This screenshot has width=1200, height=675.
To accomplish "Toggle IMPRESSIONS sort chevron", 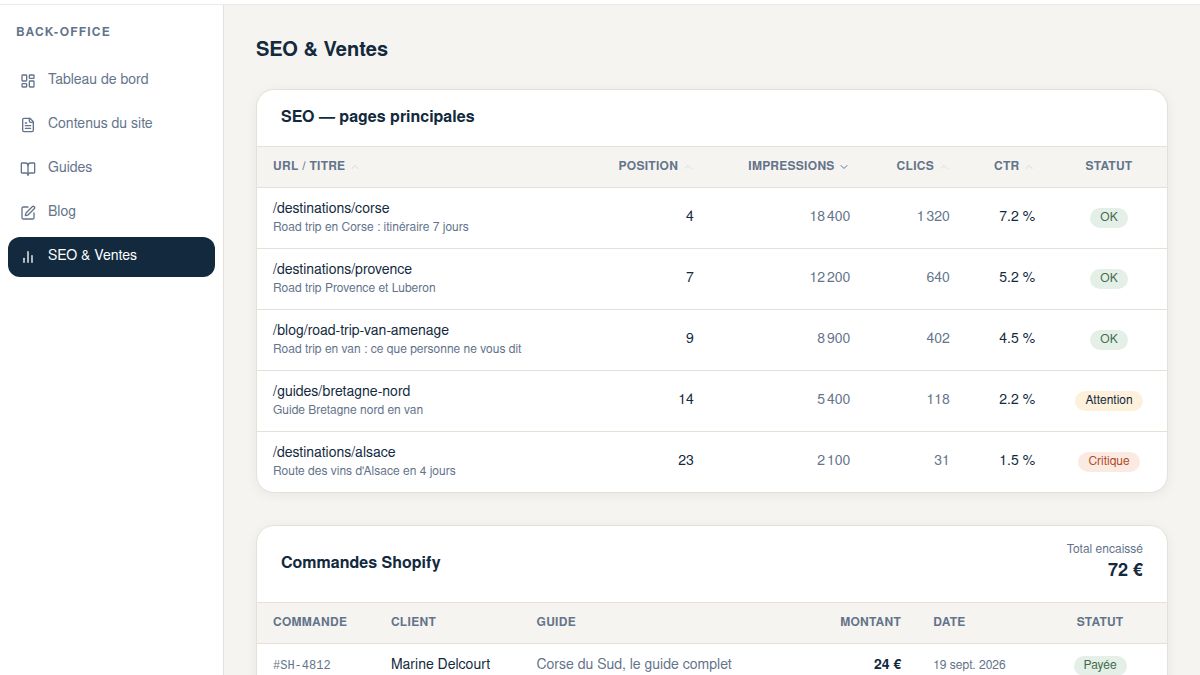I will point(844,167).
